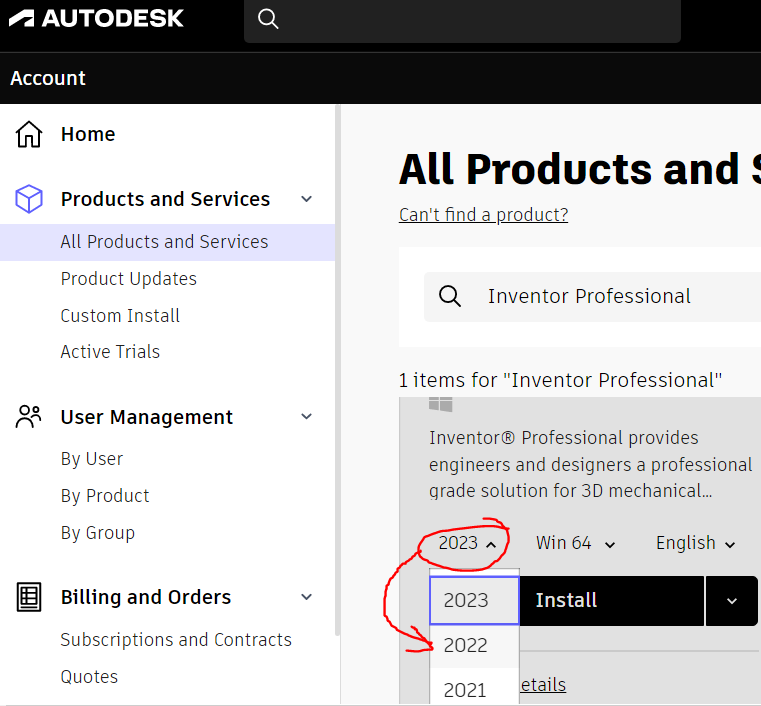Open the arrow dropdown beside Install
The width and height of the screenshot is (761, 706).
point(732,600)
